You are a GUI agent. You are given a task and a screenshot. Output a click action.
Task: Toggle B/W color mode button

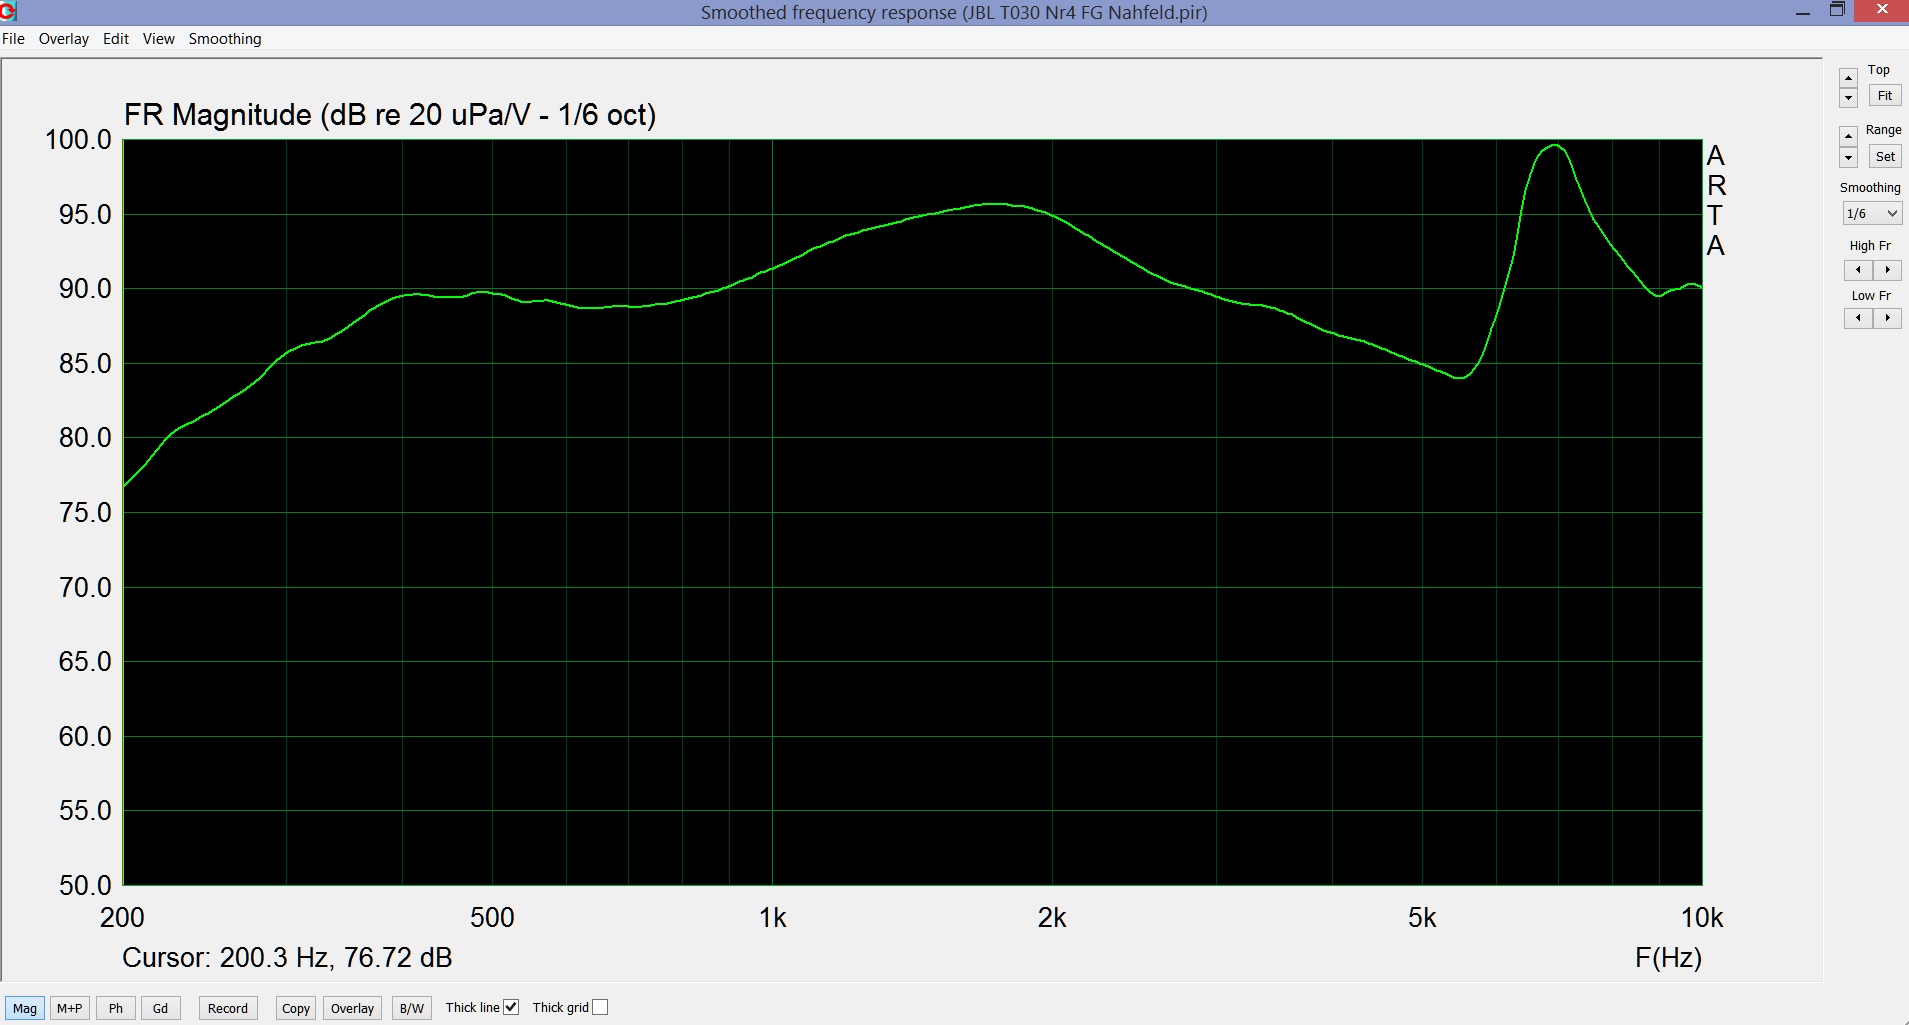click(x=411, y=1008)
